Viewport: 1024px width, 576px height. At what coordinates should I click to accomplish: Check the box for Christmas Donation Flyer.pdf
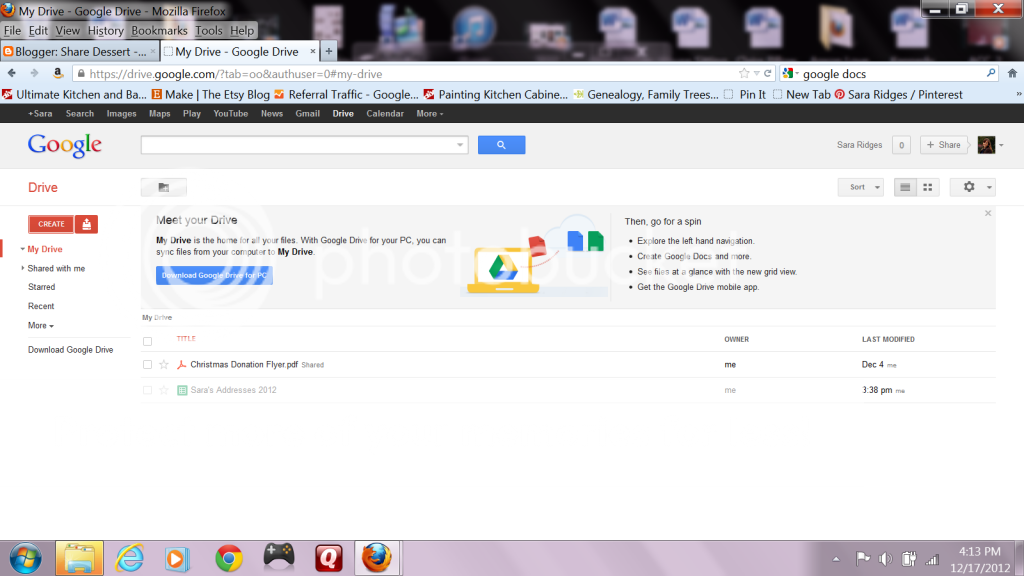coord(148,364)
